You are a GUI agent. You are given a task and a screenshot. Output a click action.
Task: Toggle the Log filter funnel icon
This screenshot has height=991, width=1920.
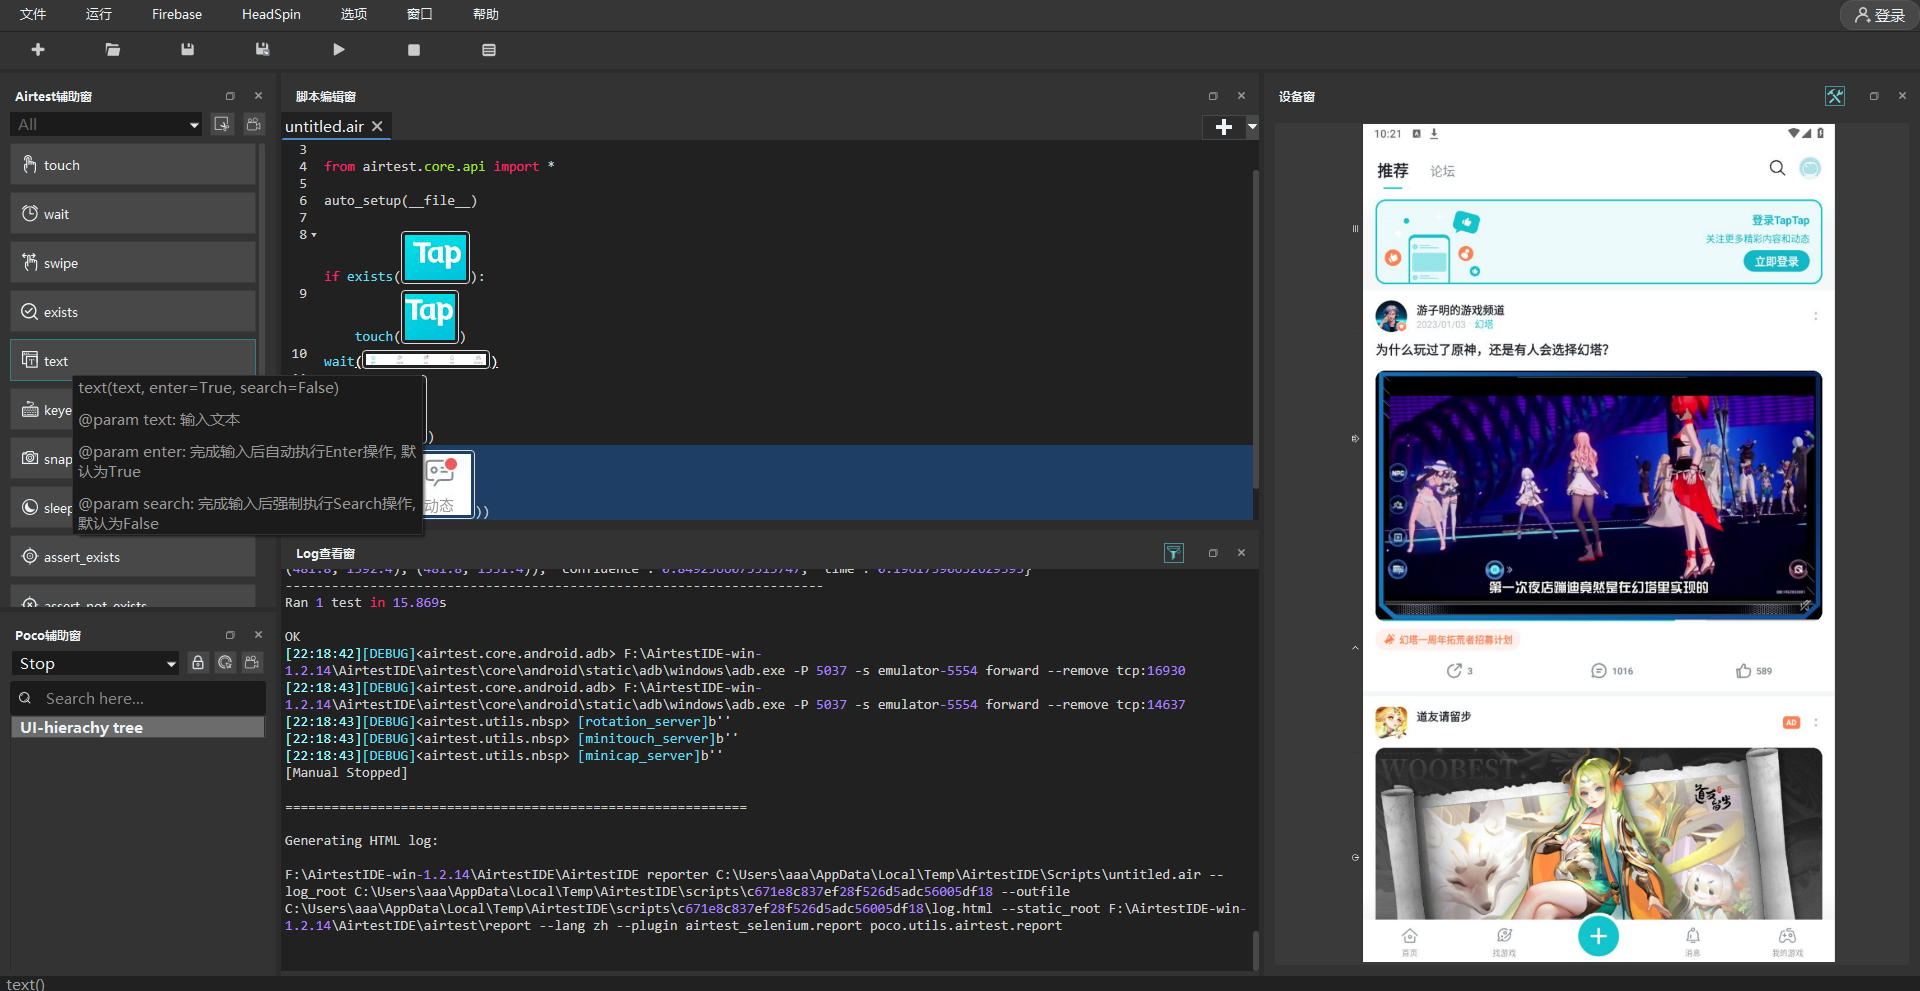1174,553
